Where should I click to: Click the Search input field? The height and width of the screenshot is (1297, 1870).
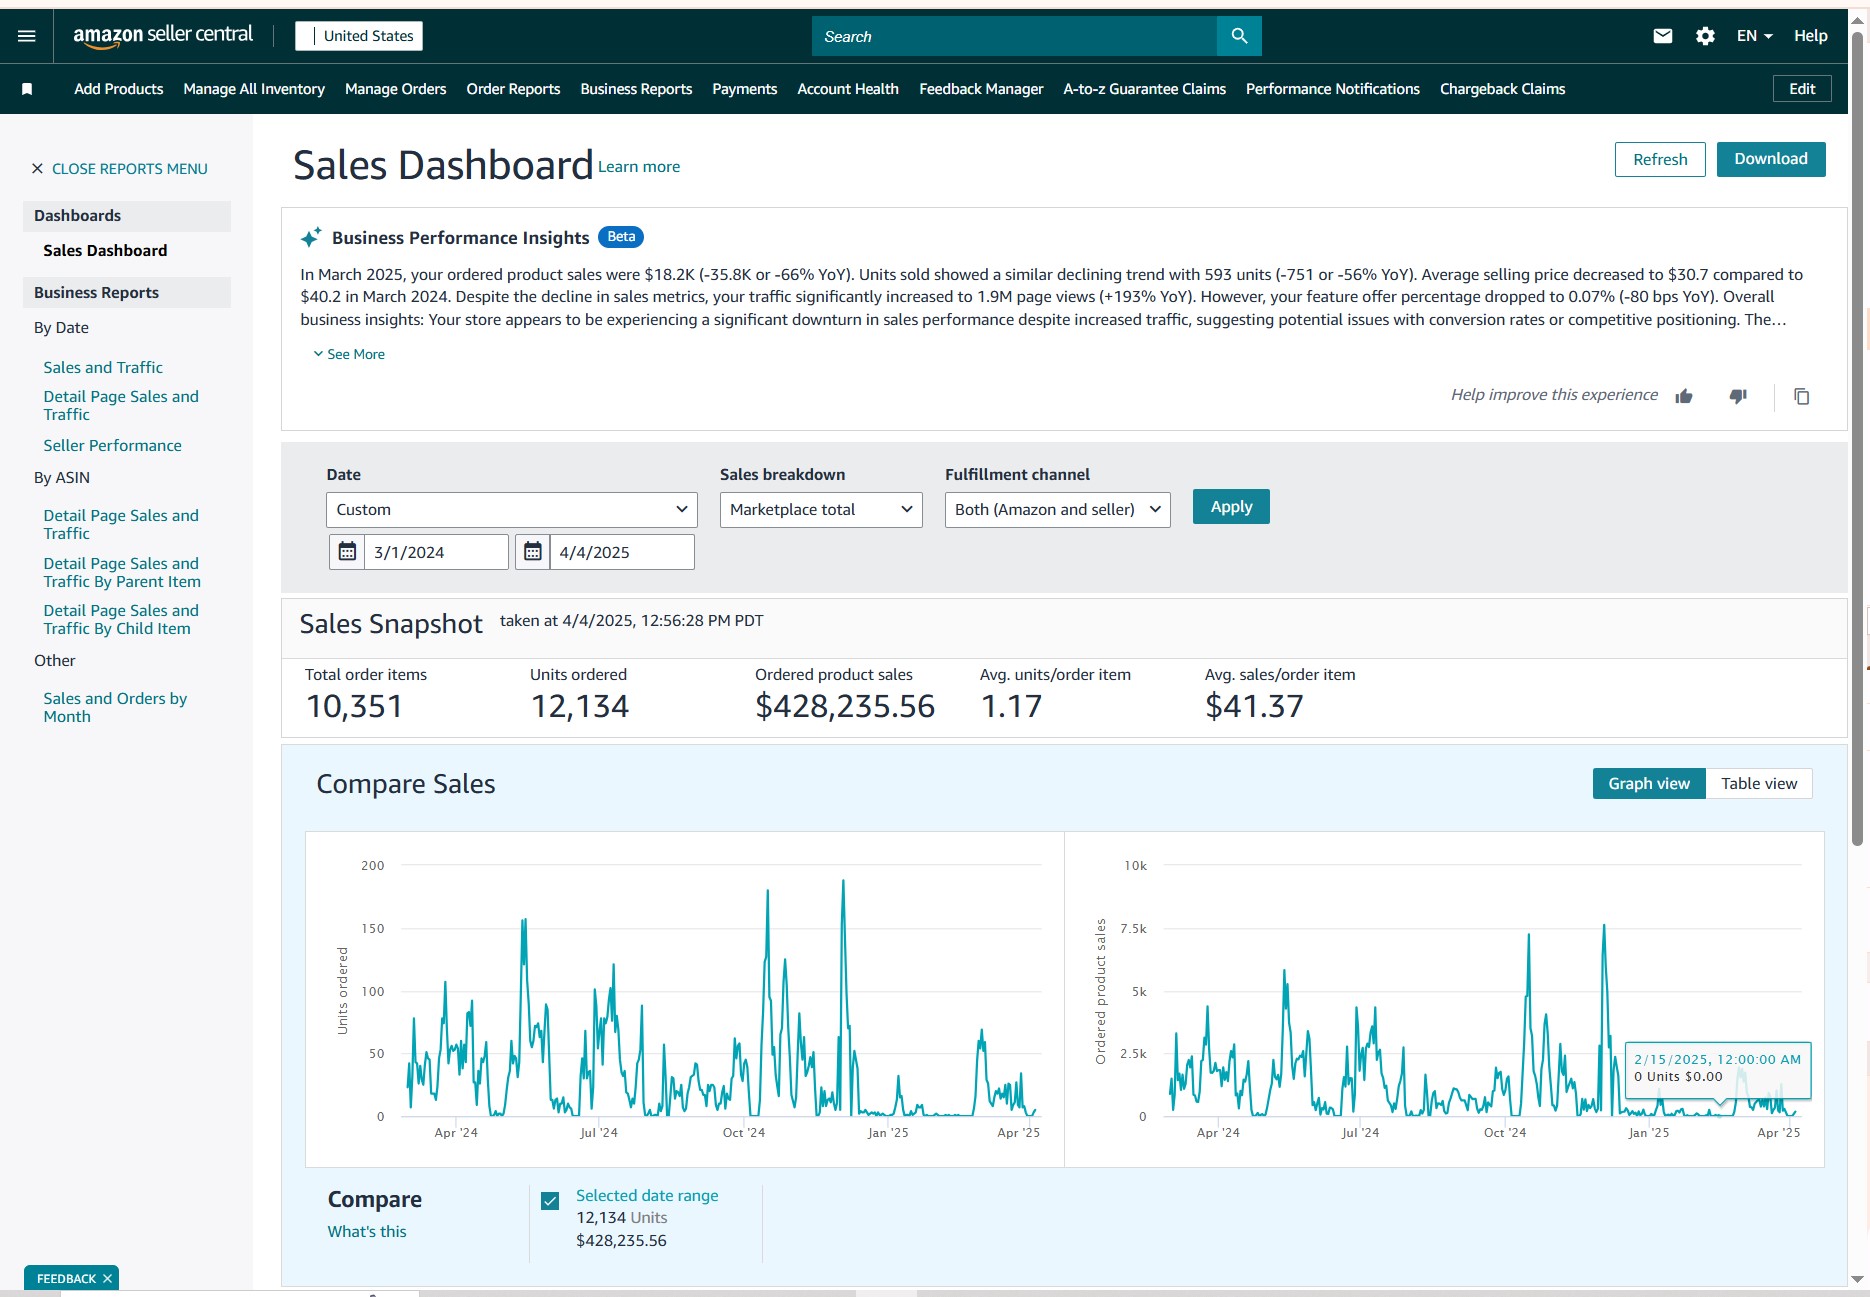click(x=1014, y=36)
